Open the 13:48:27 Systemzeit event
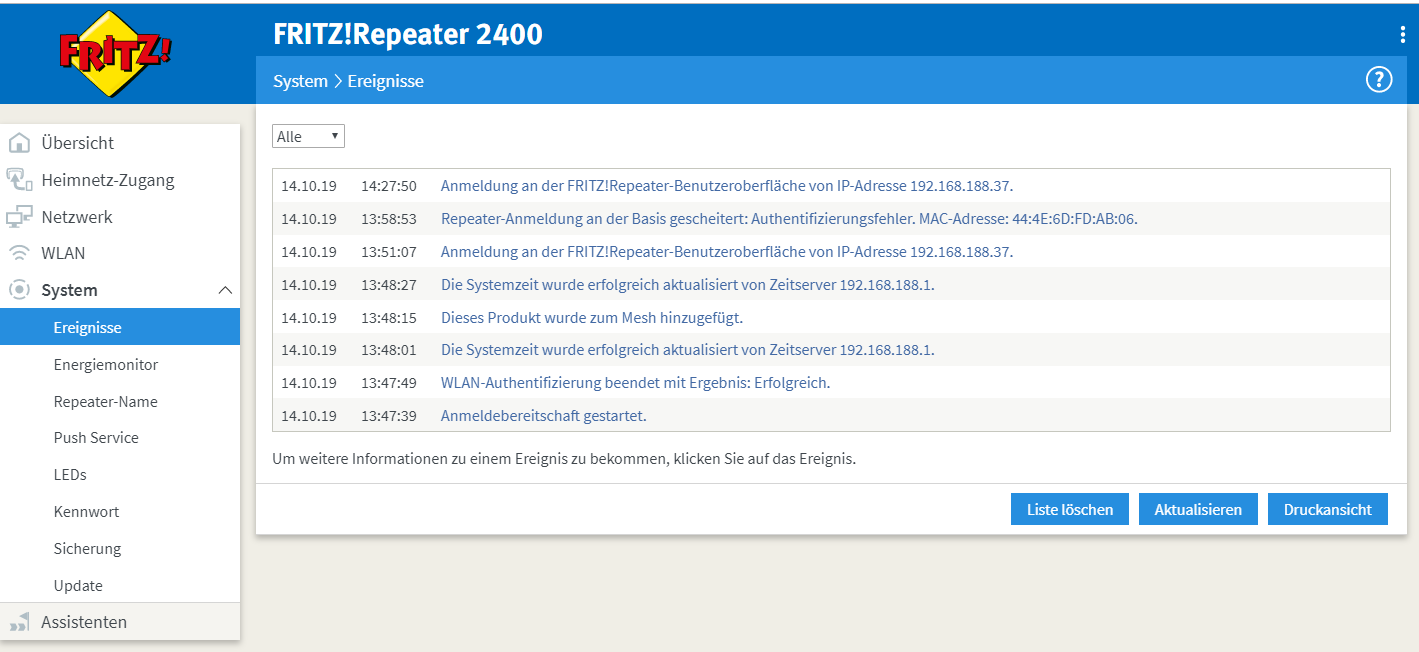Screen dimensions: 1419x652 tap(688, 285)
